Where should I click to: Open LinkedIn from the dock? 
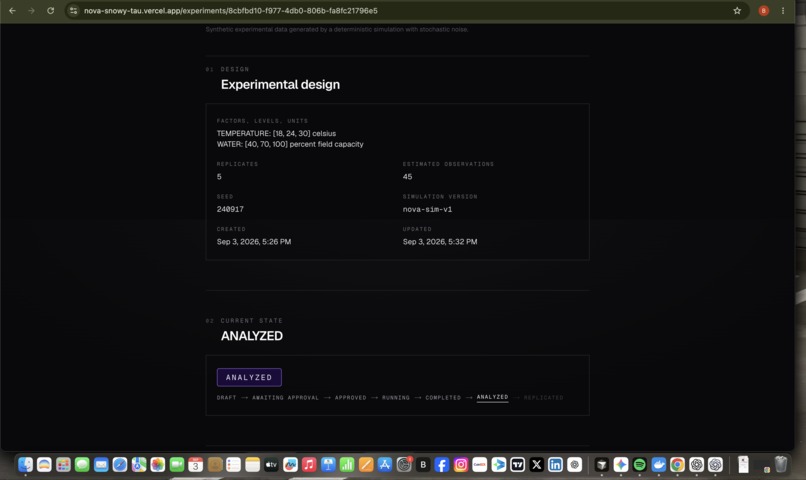(x=555, y=465)
